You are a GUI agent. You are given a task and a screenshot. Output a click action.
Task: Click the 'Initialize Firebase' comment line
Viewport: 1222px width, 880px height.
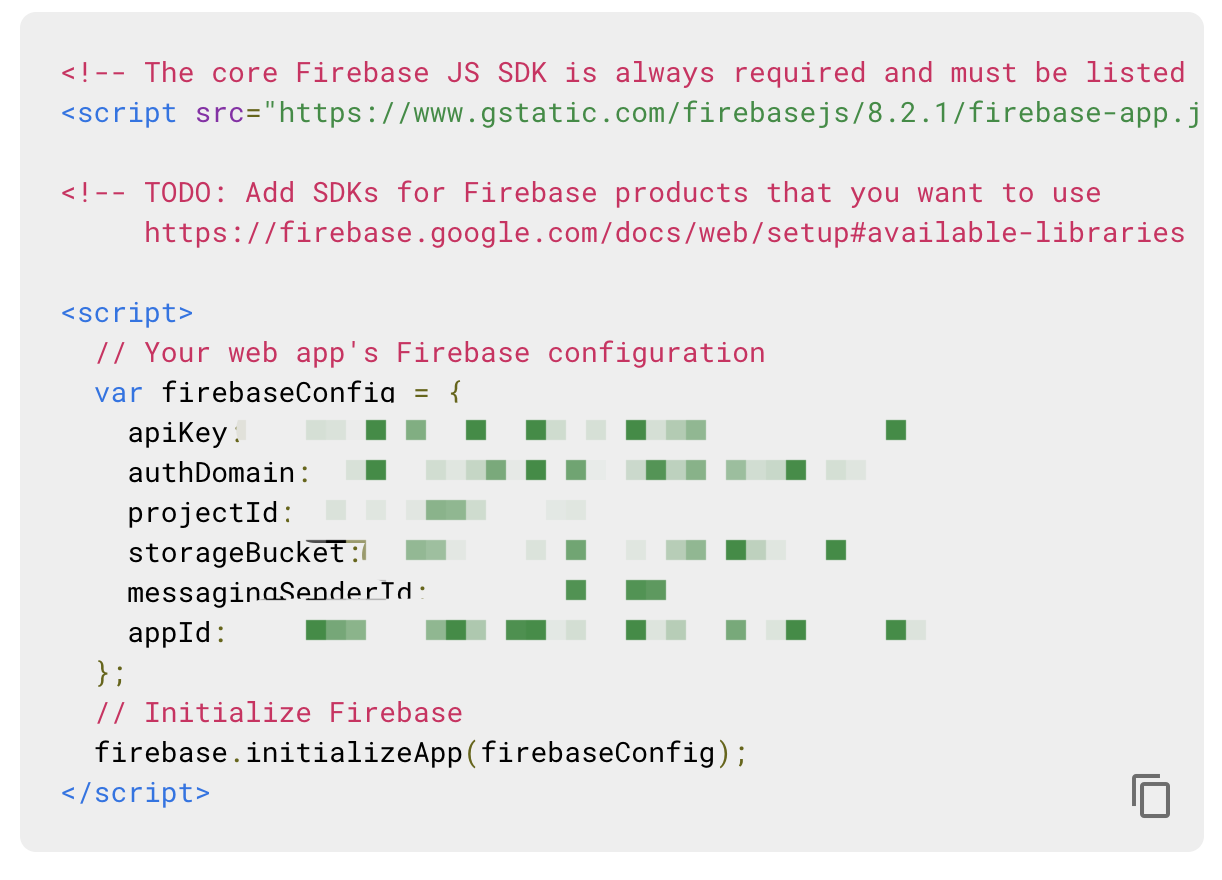pos(279,713)
